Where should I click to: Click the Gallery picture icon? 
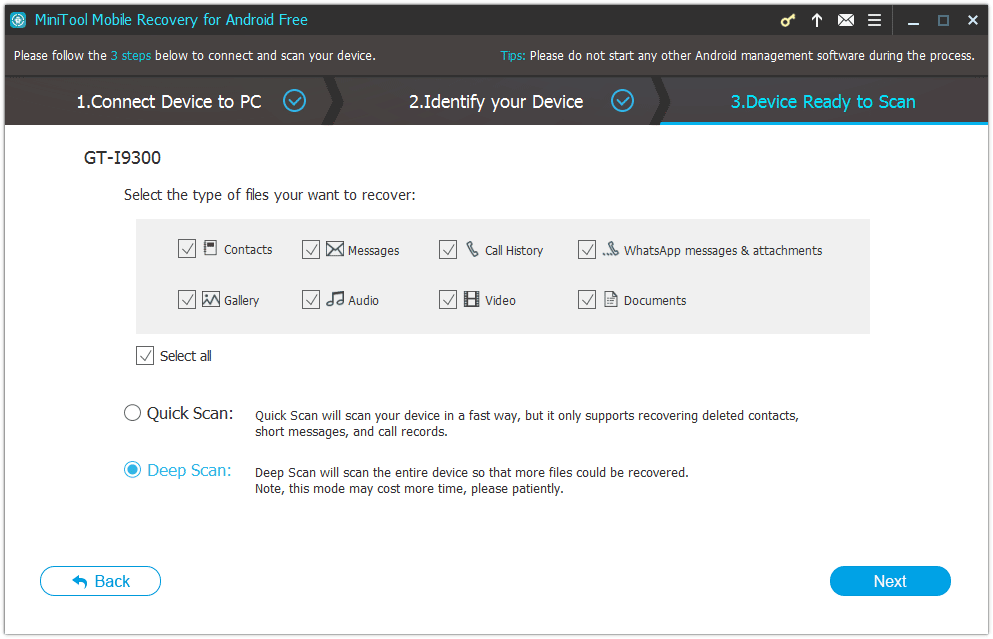pos(211,299)
